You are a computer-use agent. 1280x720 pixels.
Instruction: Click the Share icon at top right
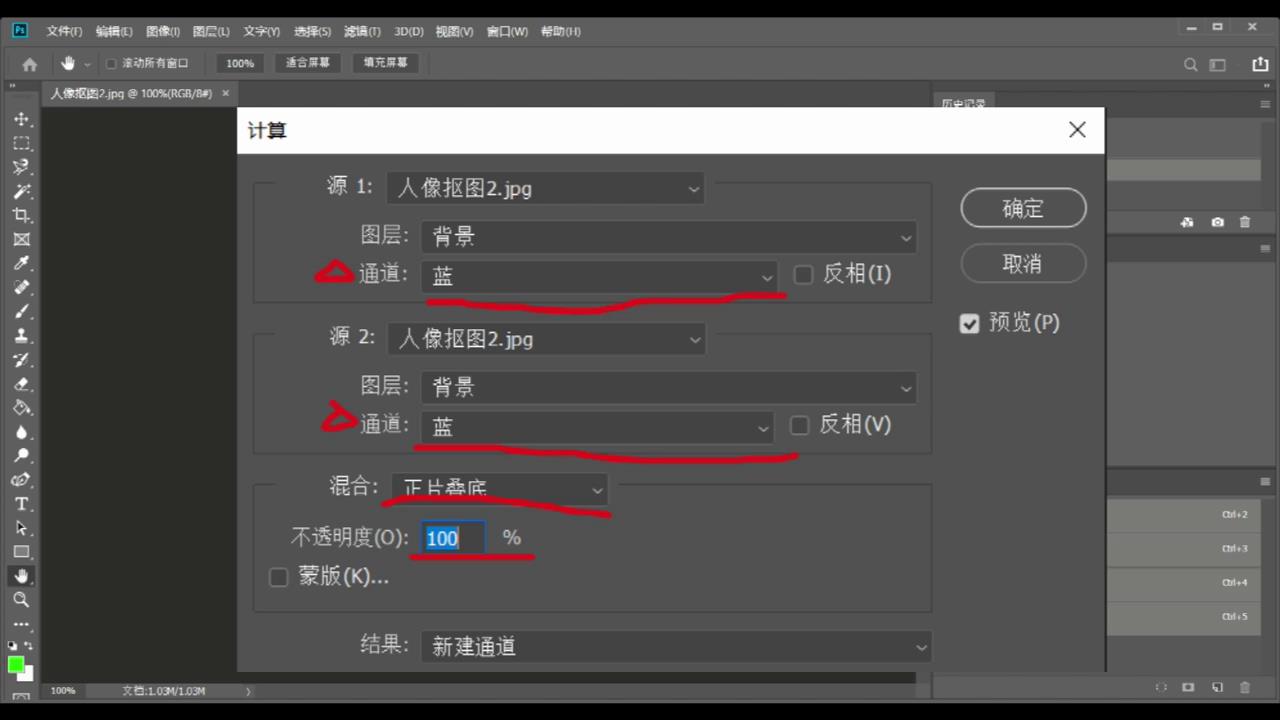[x=1260, y=64]
